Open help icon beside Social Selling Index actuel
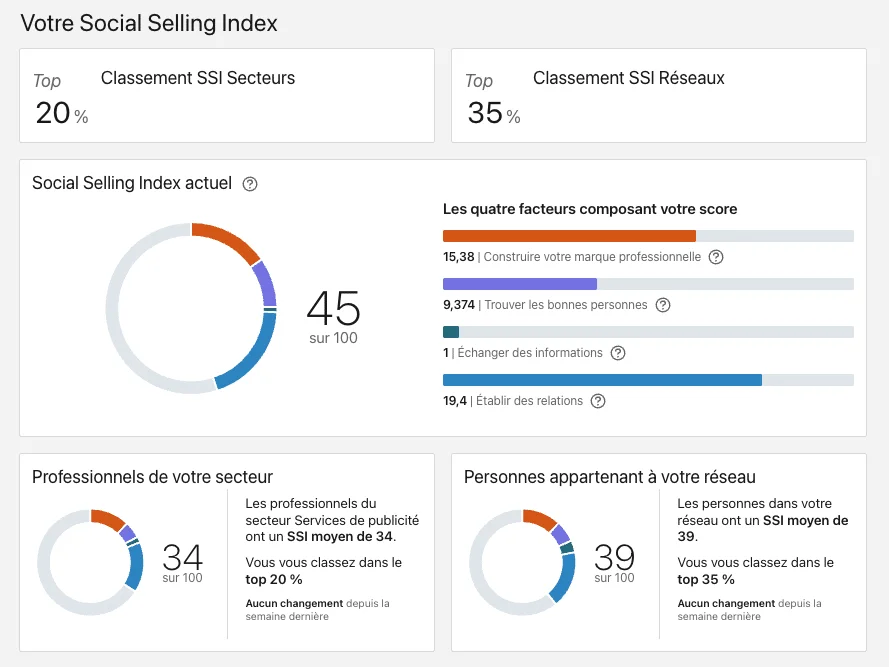 [x=250, y=184]
